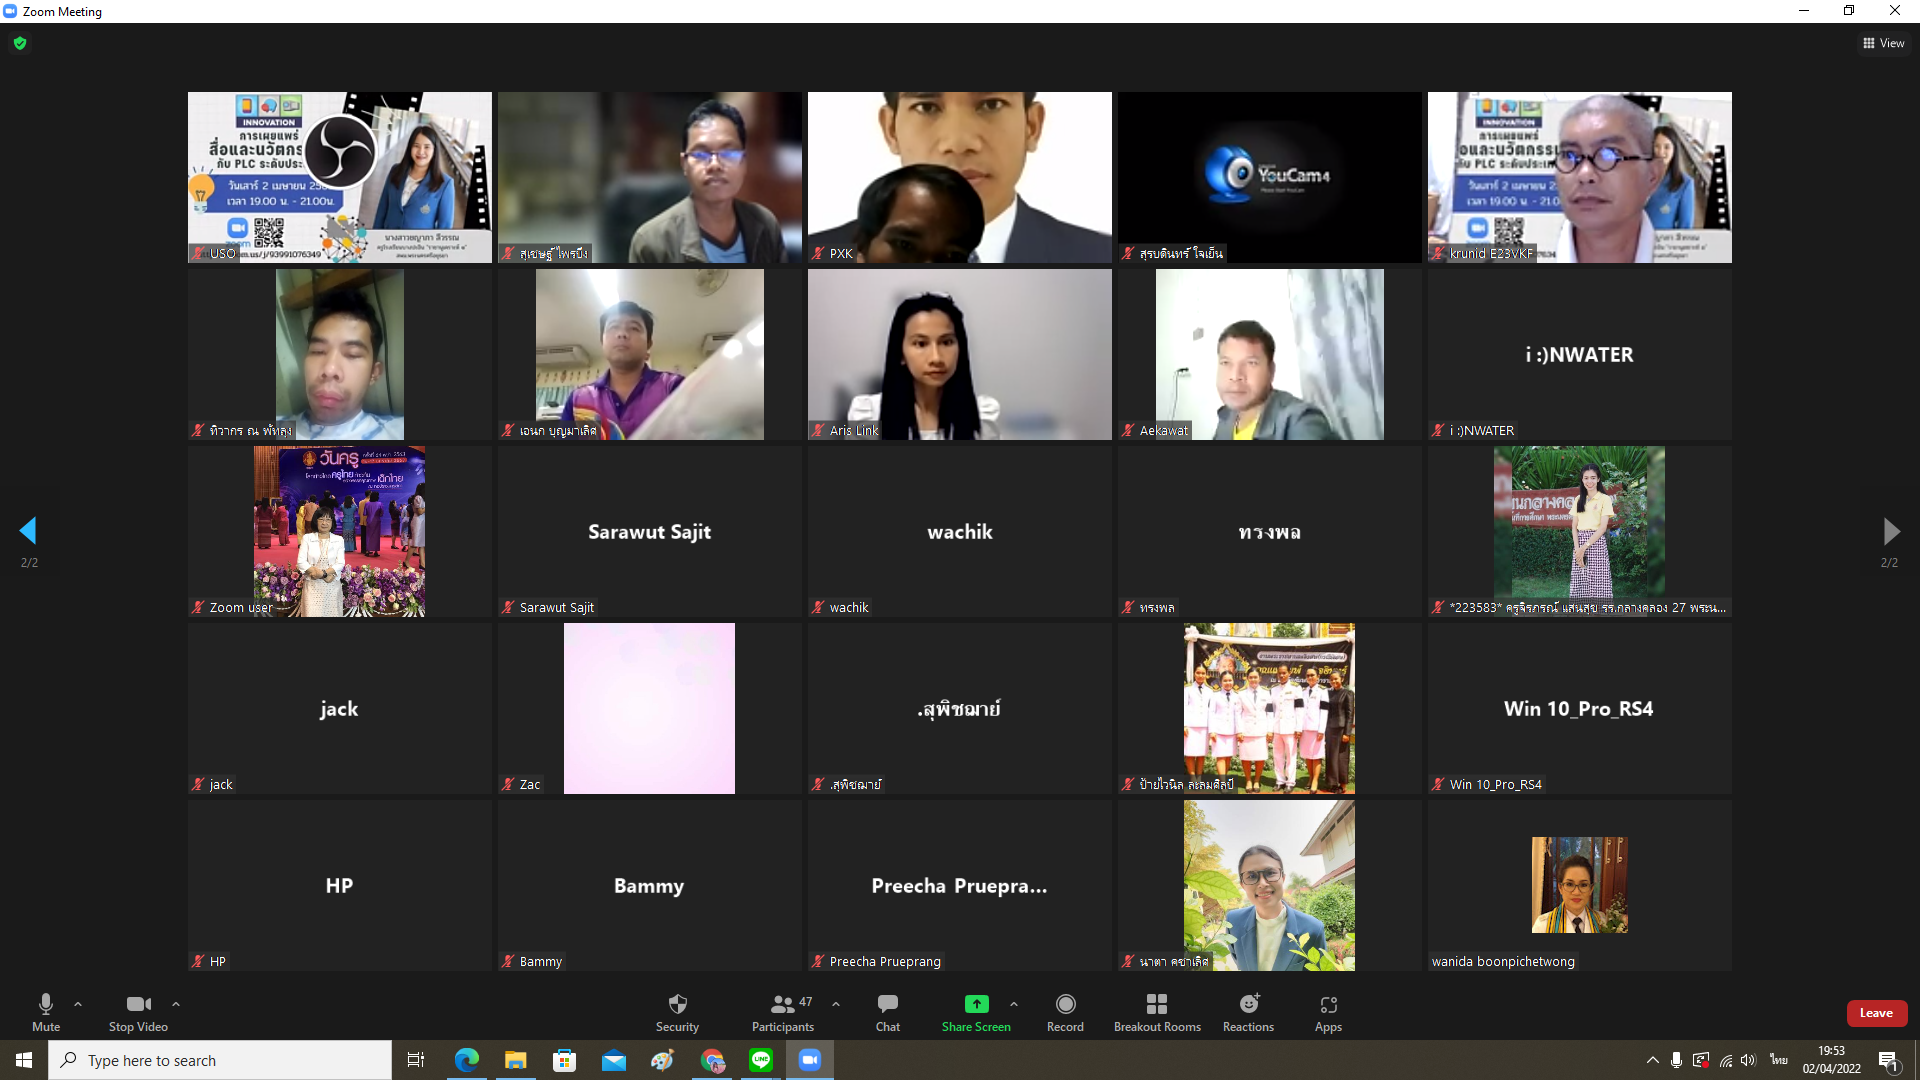Expand audio options arrow next to Mute
The width and height of the screenshot is (1920, 1080).
click(x=78, y=1003)
